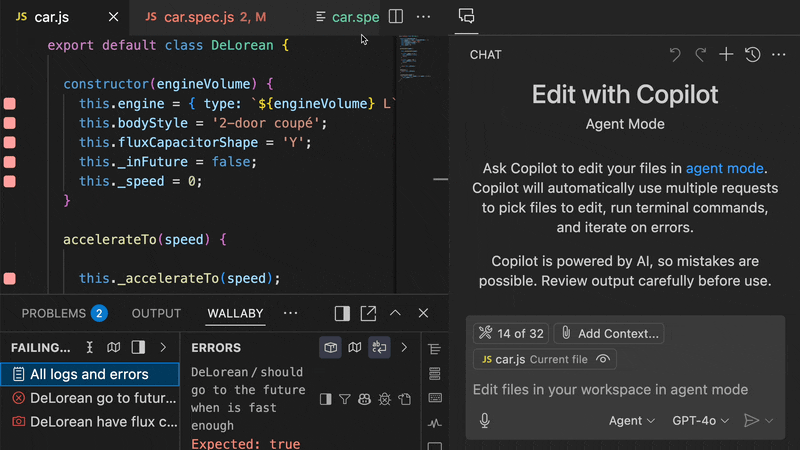Open the GPT-4o model picker
The height and width of the screenshot is (450, 800).
click(x=700, y=420)
